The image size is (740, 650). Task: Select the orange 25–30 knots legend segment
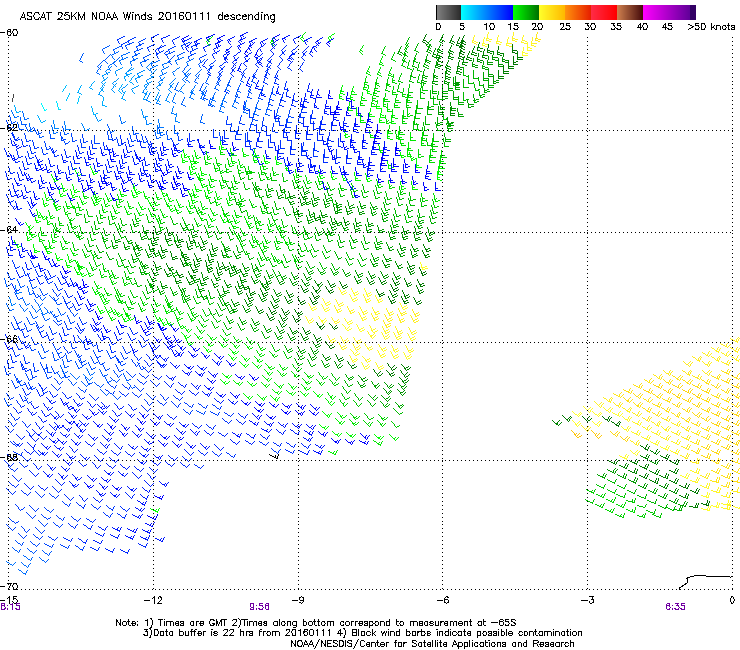pyautogui.click(x=578, y=12)
